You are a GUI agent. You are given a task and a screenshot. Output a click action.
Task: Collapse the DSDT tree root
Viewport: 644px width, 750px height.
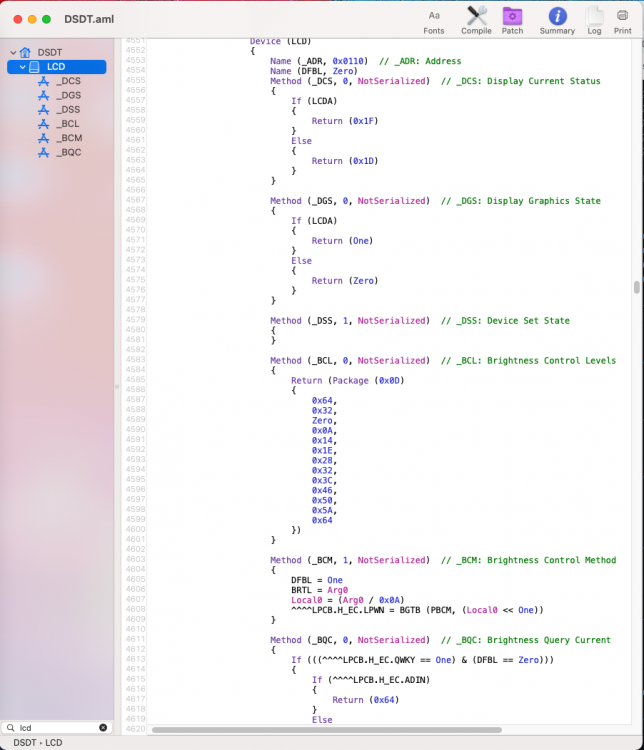(x=13, y=52)
